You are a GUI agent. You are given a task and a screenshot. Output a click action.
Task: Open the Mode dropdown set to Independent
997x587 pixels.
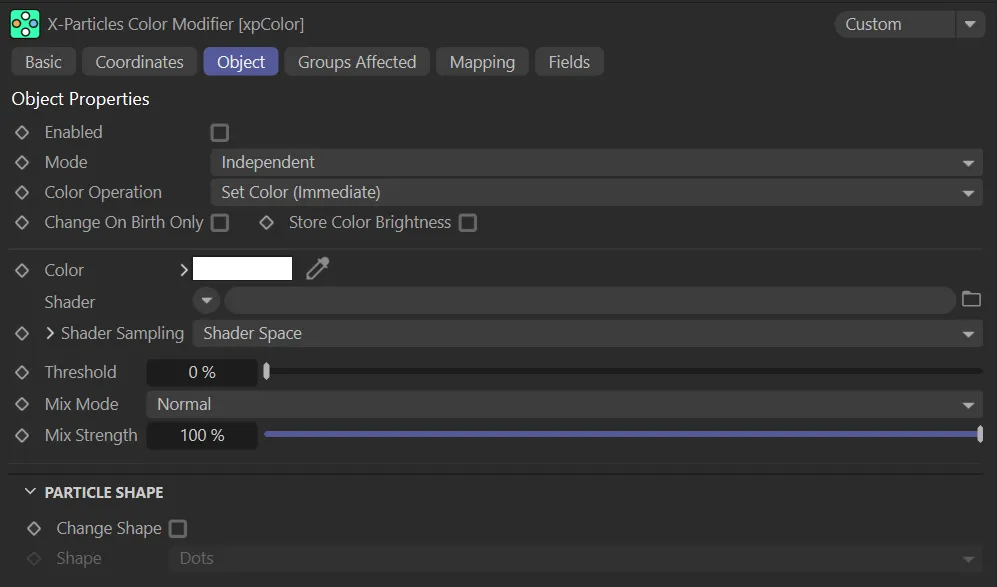596,162
